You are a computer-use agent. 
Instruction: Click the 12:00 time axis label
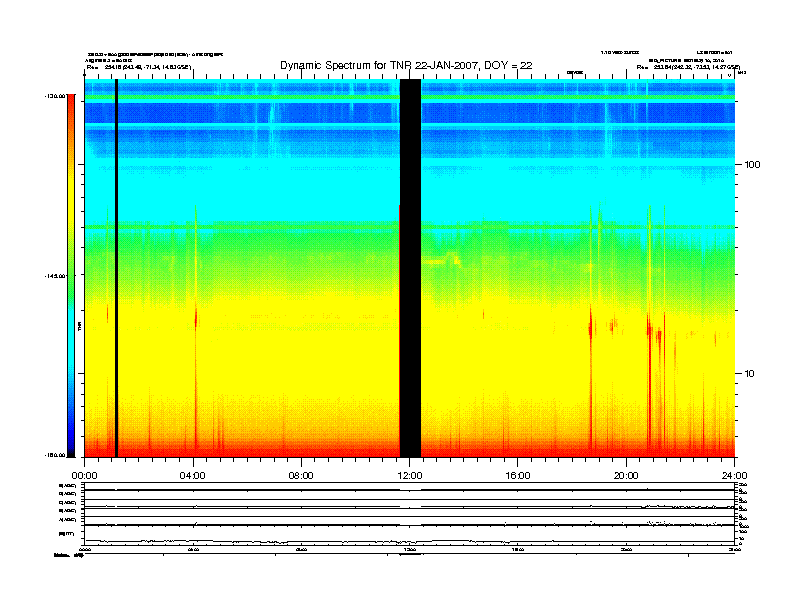(x=410, y=476)
